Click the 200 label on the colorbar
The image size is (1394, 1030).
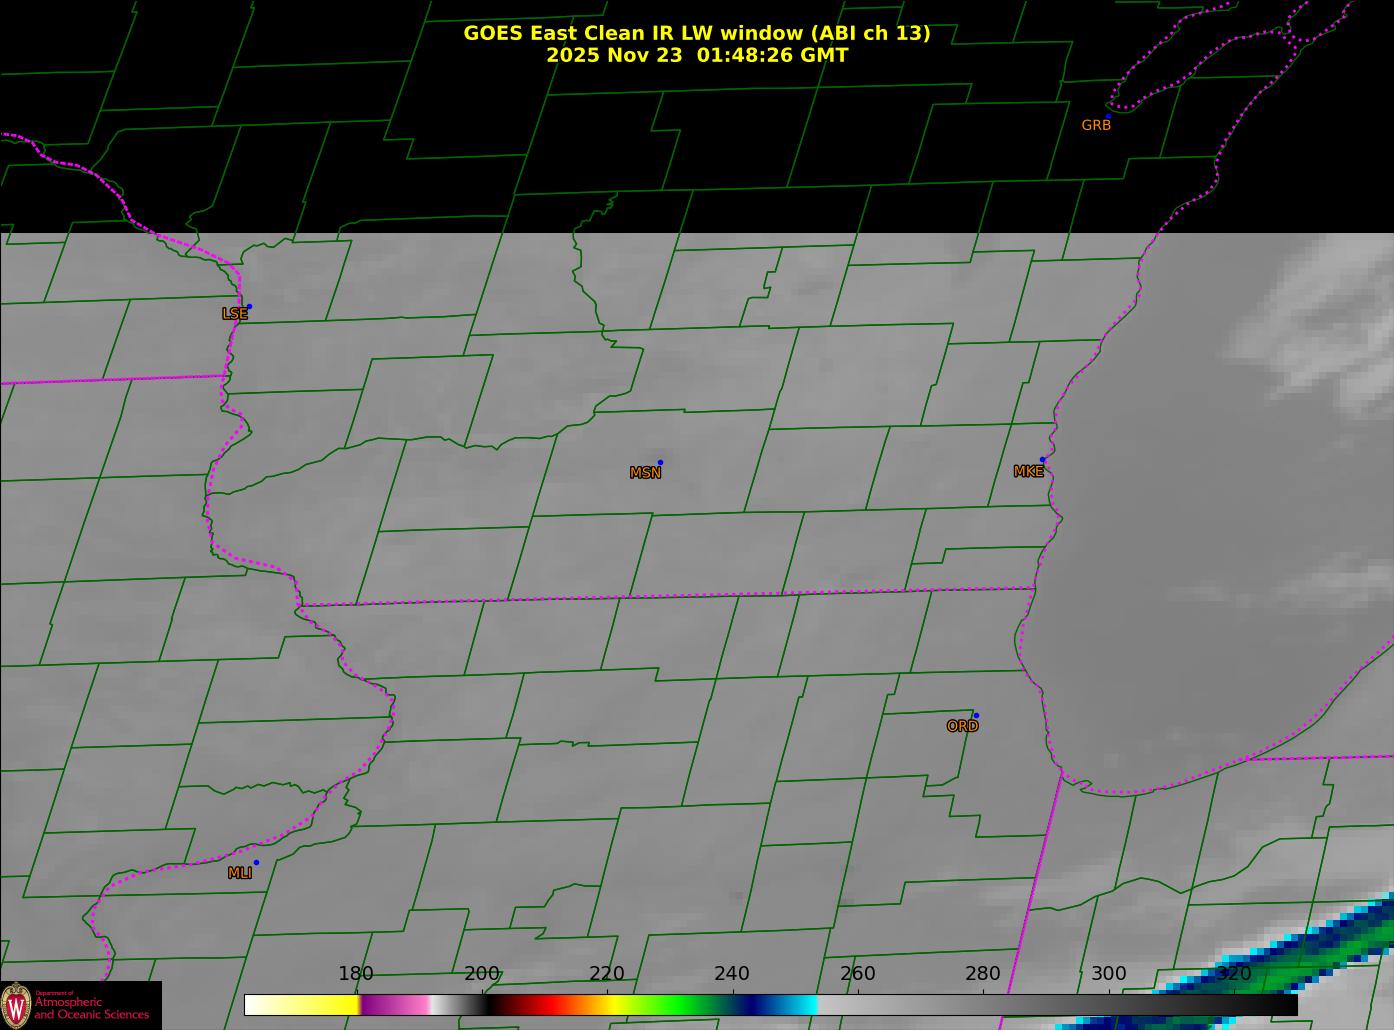[x=481, y=973]
